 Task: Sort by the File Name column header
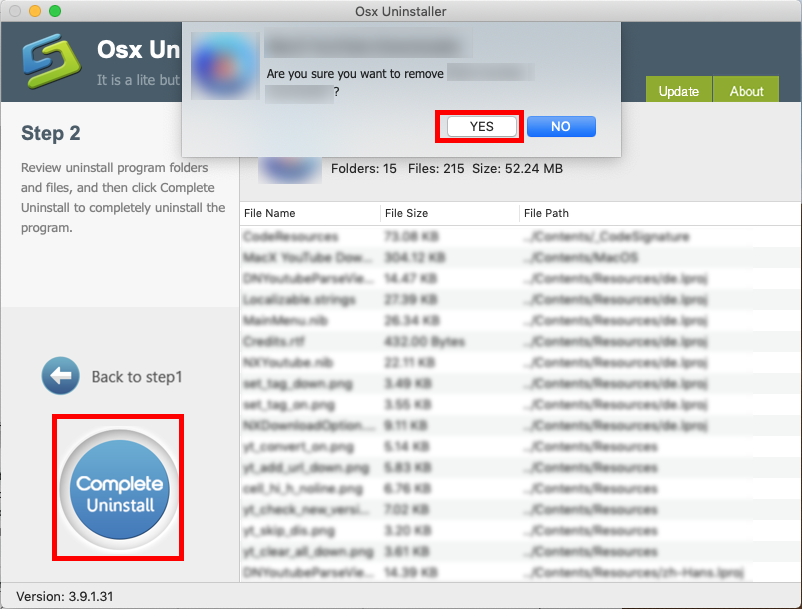310,213
